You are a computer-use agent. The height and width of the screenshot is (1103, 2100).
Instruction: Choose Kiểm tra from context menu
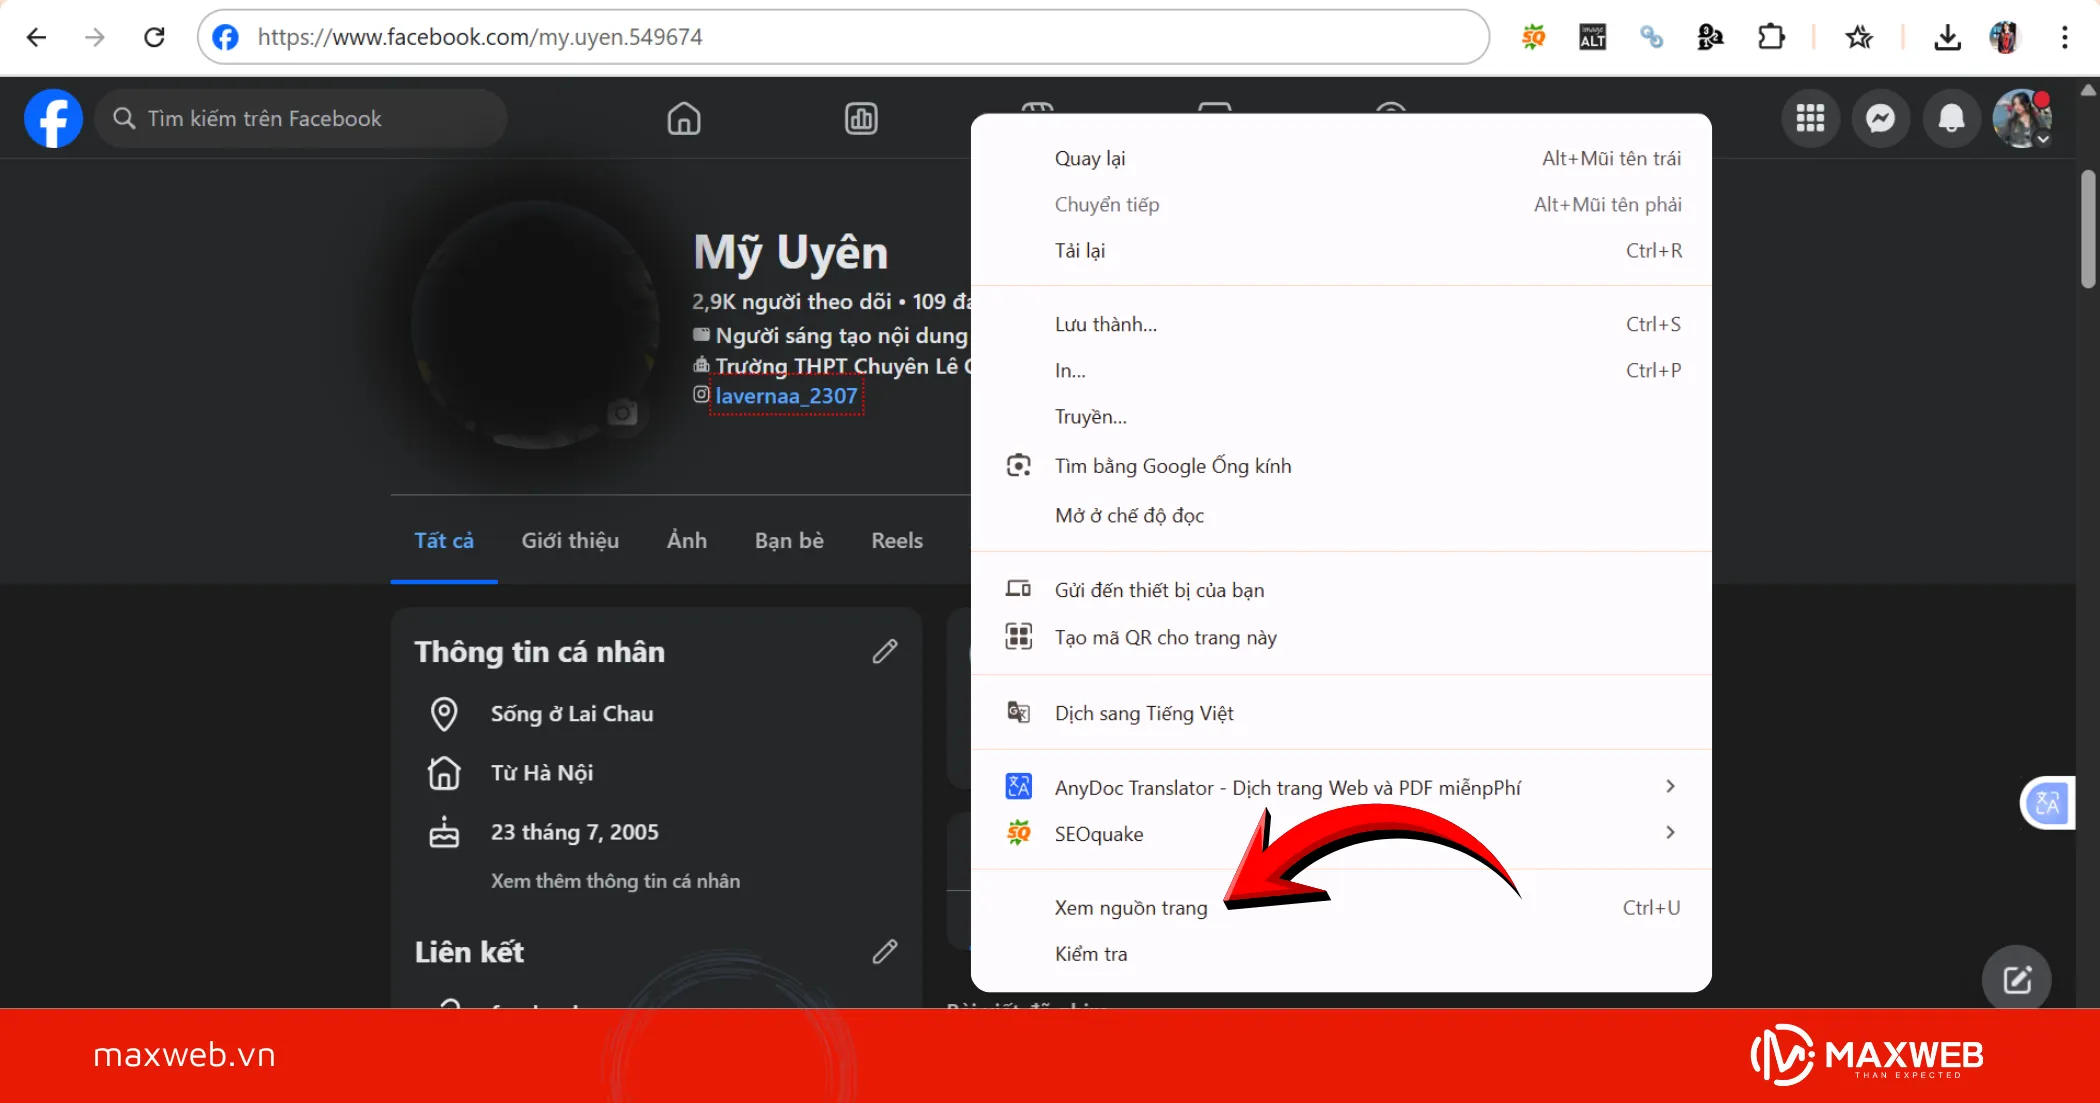(x=1090, y=954)
